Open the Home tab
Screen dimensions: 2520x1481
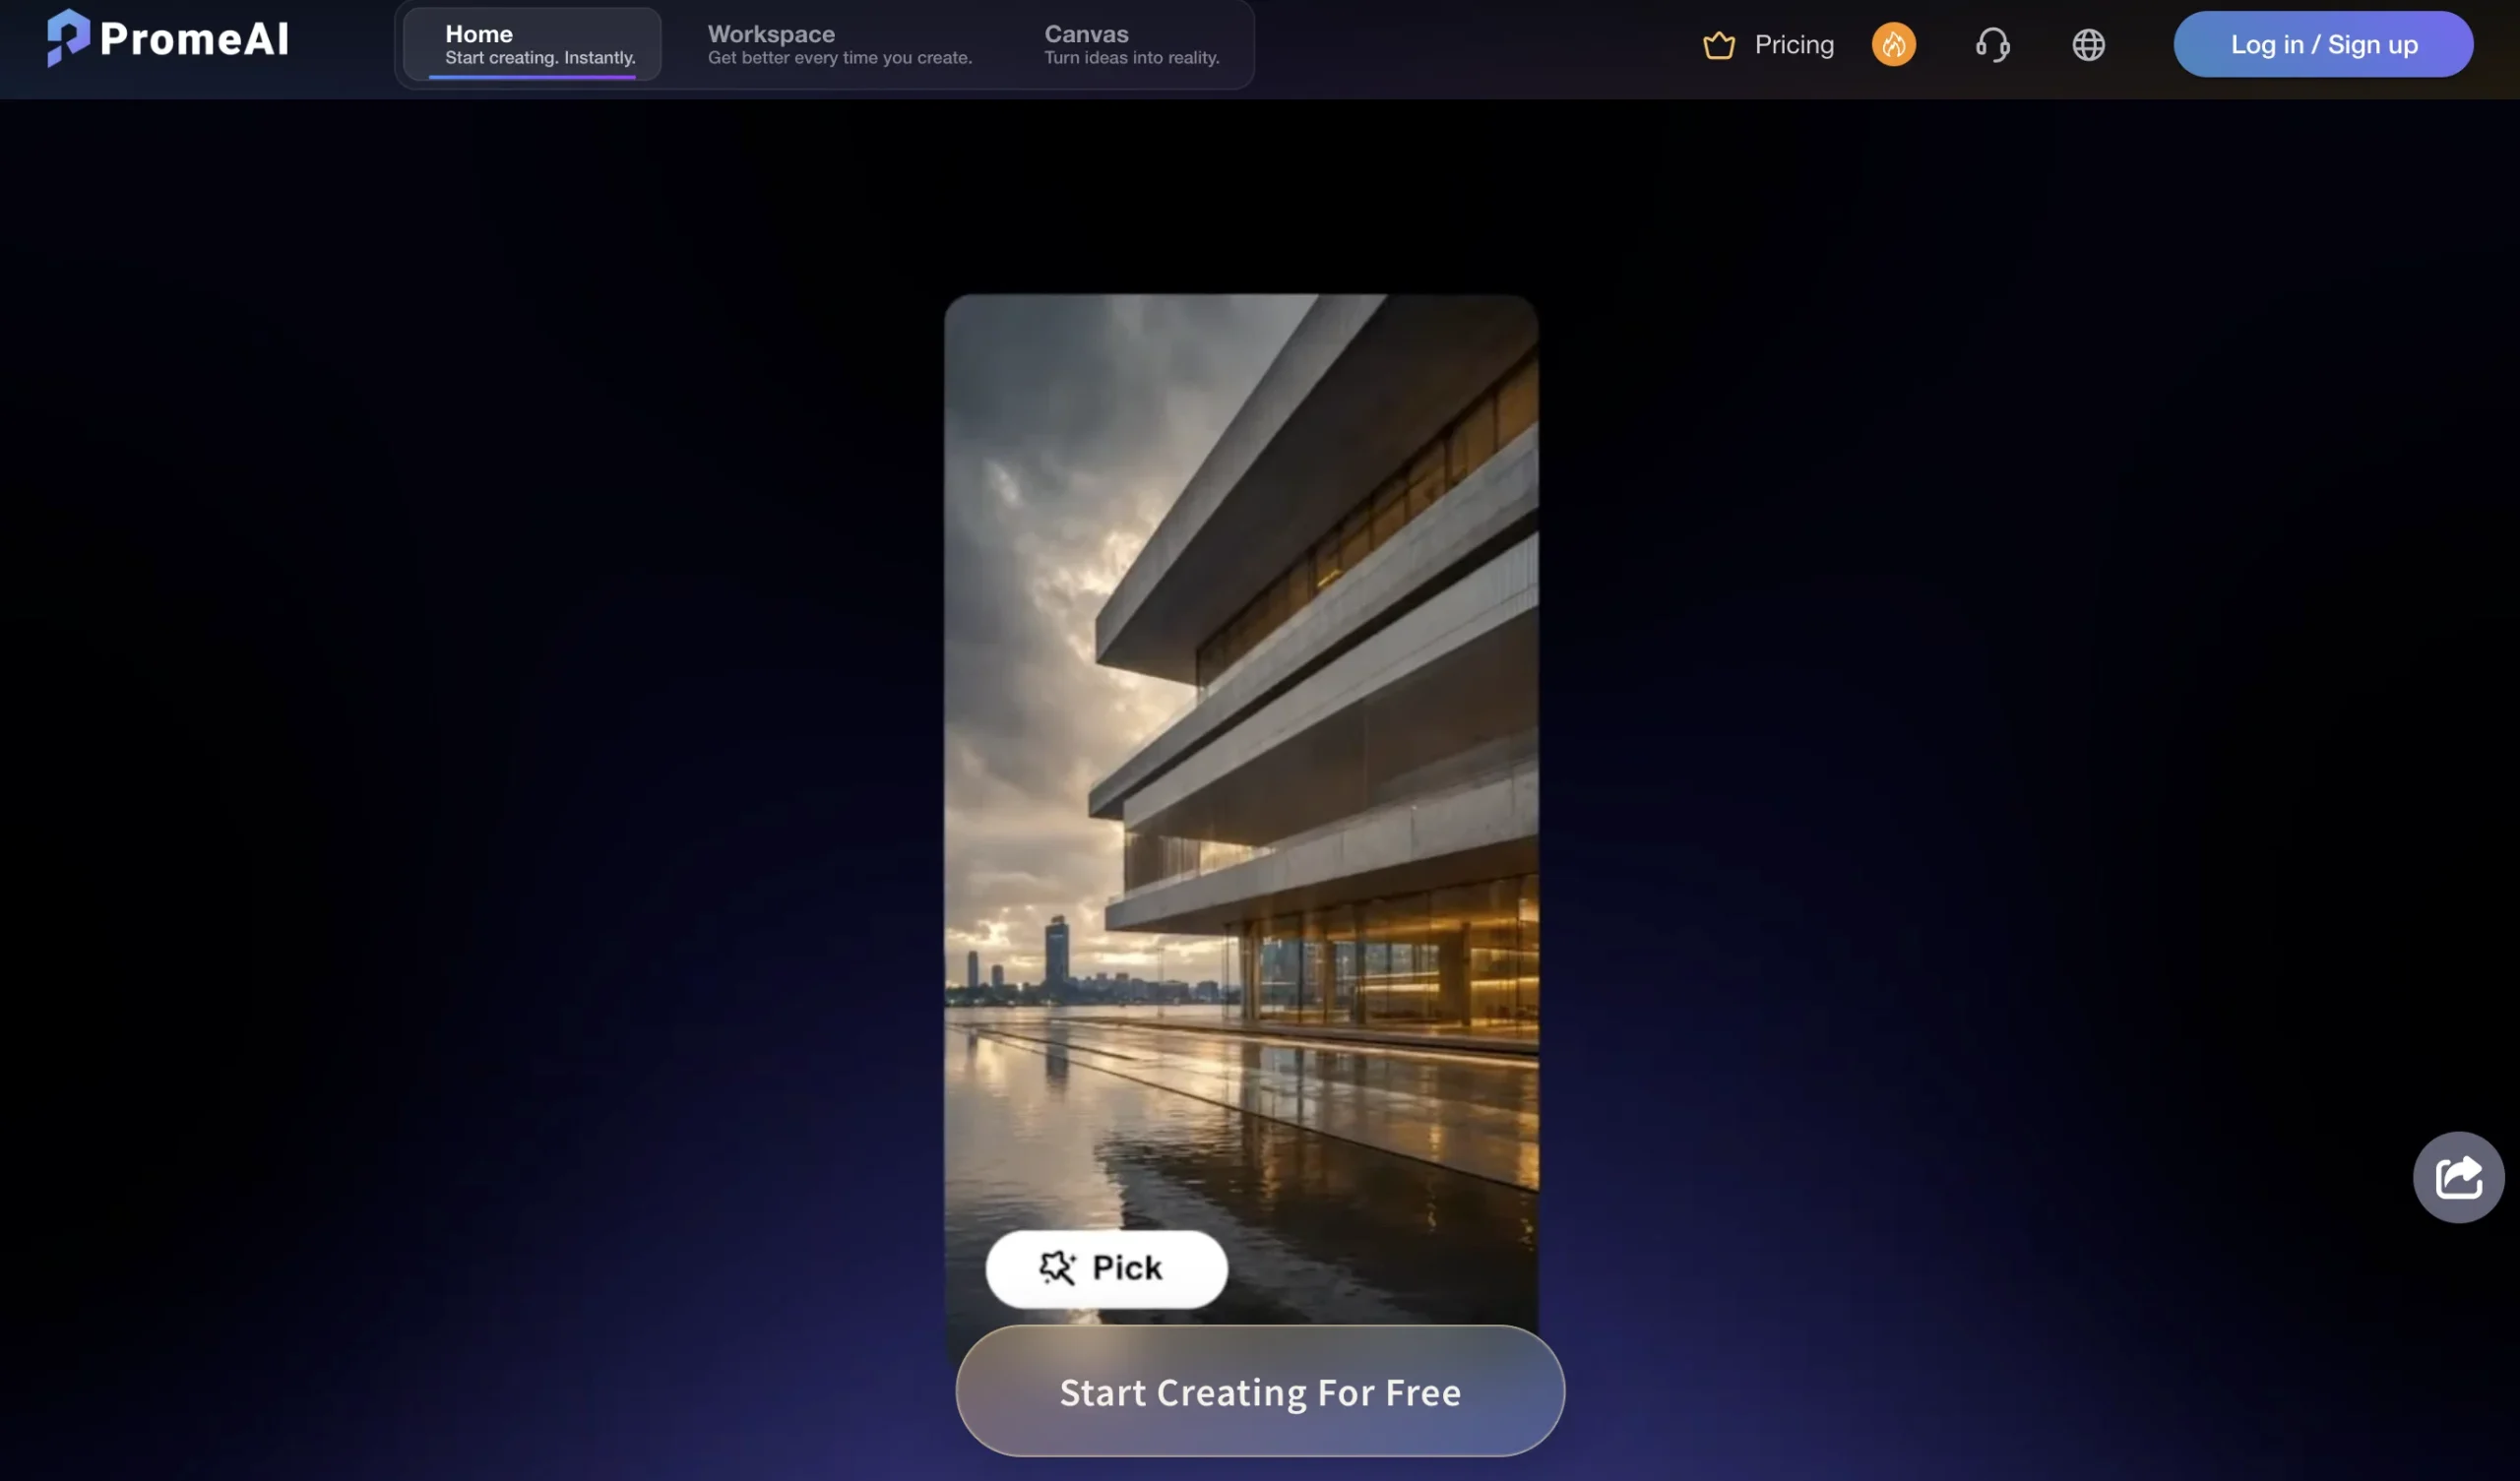coord(532,45)
